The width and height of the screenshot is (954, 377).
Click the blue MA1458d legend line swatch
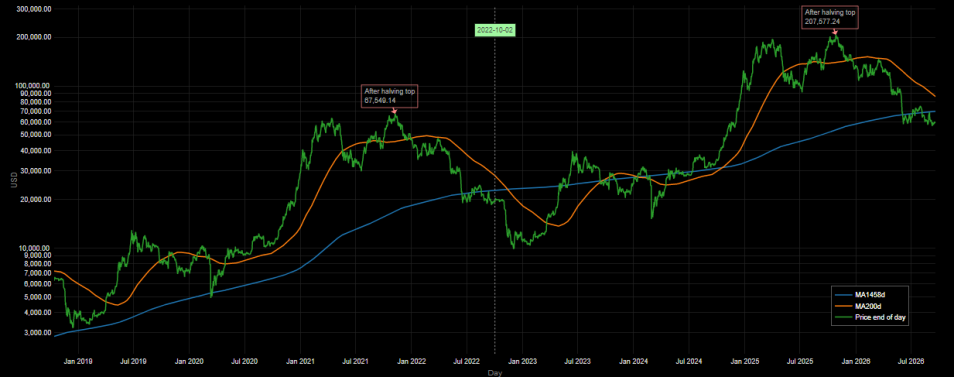(x=844, y=296)
